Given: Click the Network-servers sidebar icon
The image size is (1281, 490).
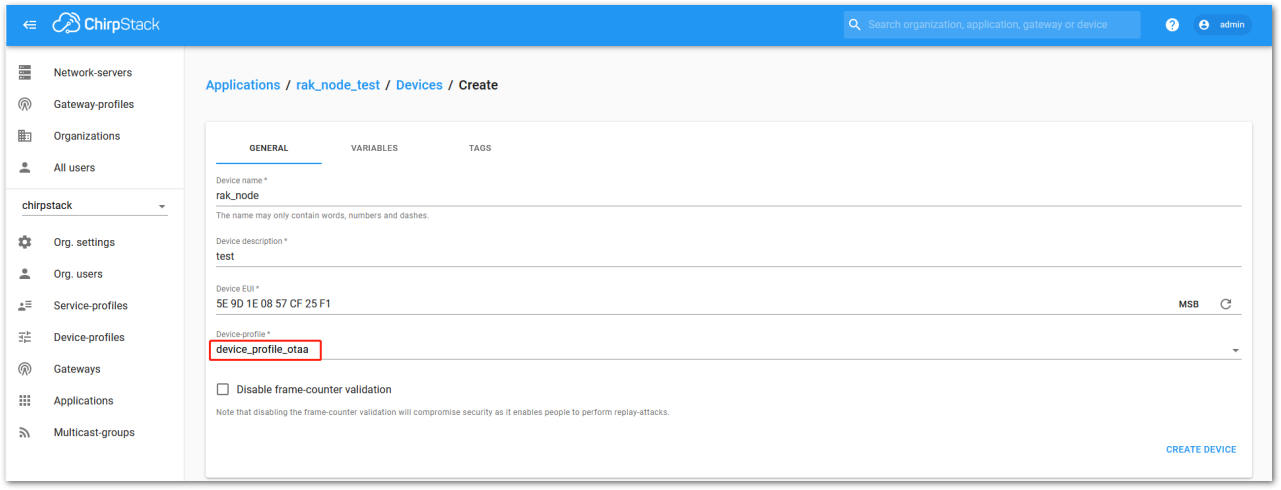Looking at the screenshot, I should coord(25,72).
